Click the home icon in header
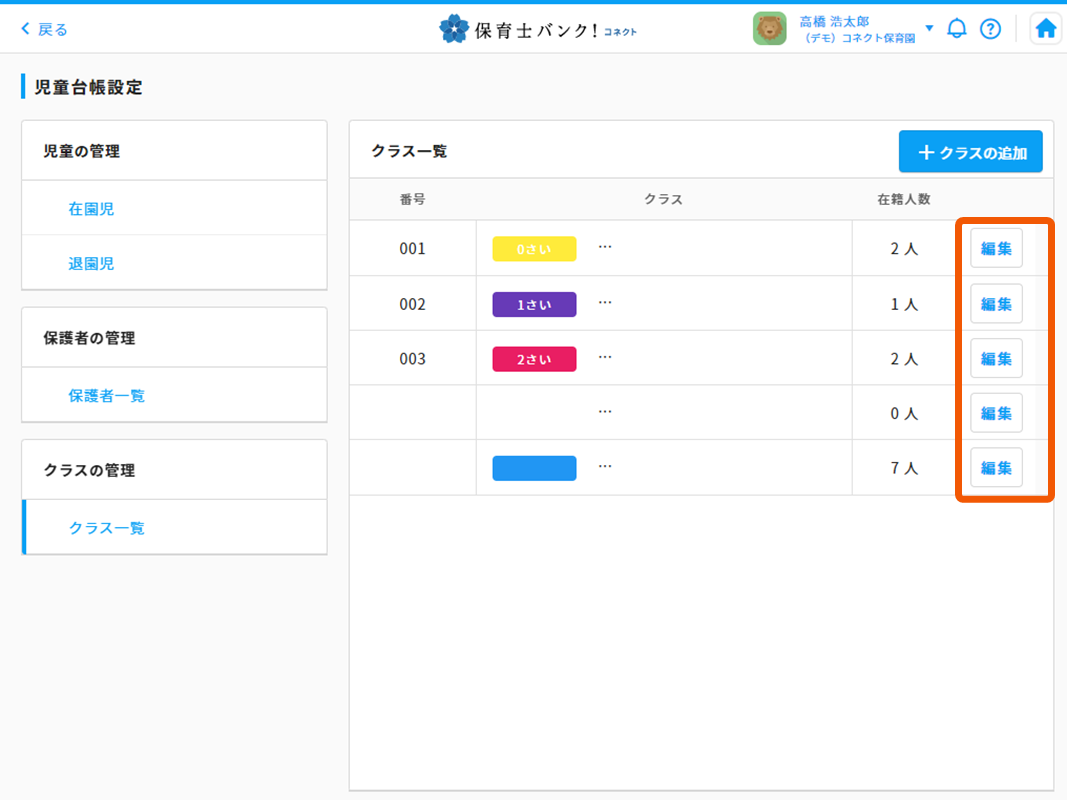This screenshot has width=1067, height=800. [x=1045, y=29]
